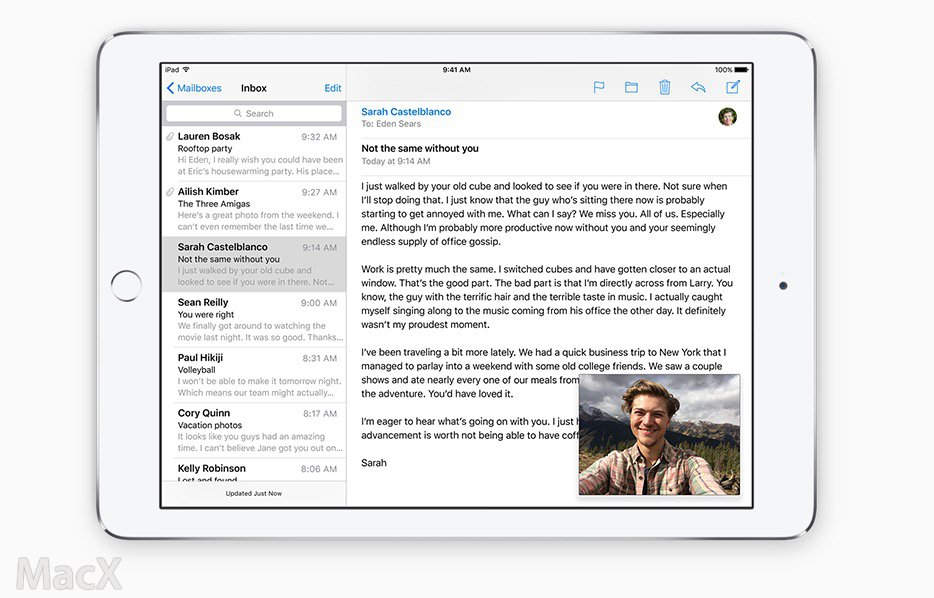The image size is (934, 598).
Task: Tap sender name Sarah Castelblanco in header
Action: point(406,111)
